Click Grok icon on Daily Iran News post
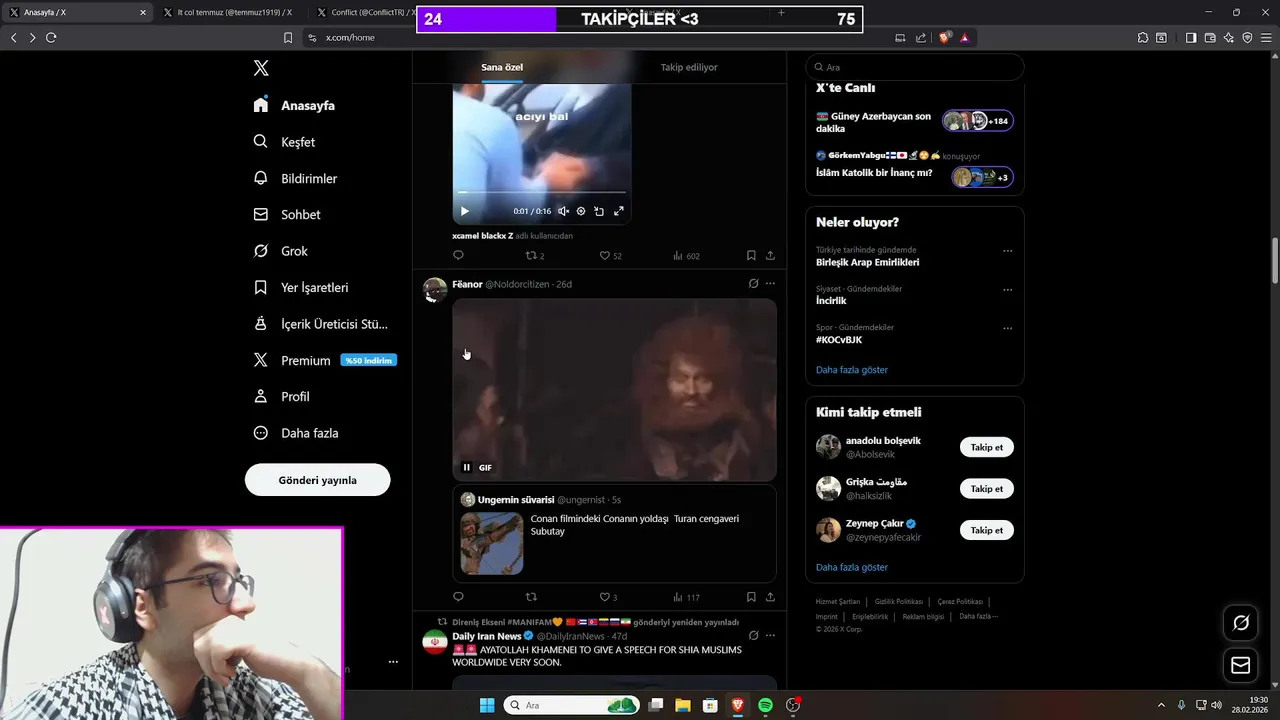Viewport: 1280px width, 720px height. 753,635
